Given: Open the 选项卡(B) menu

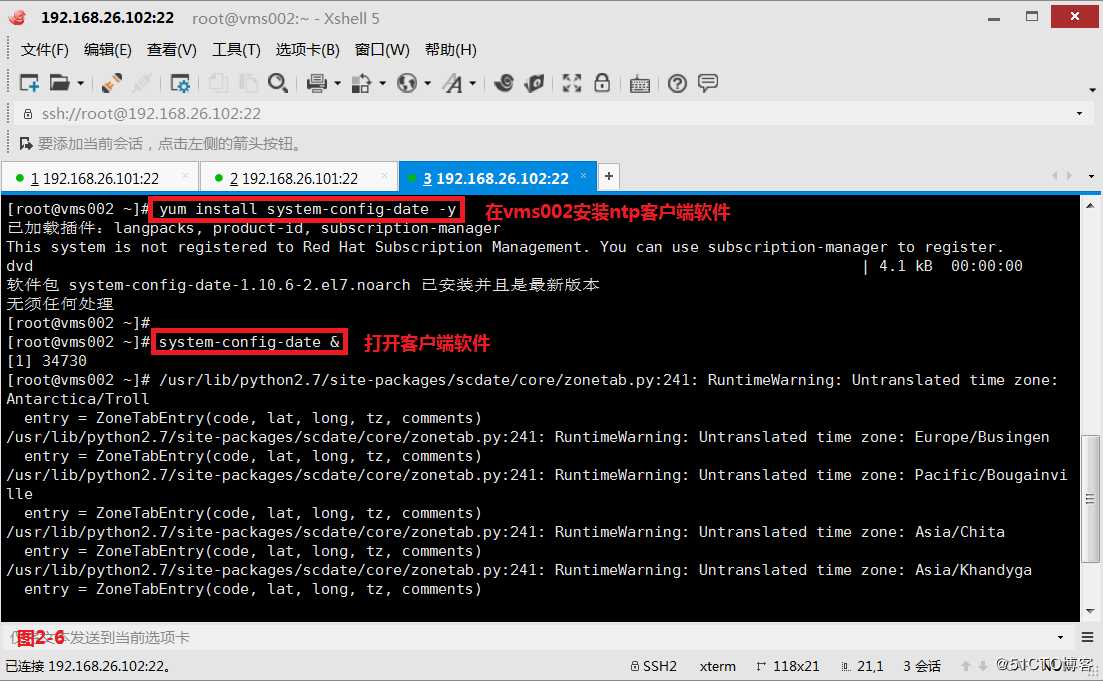Looking at the screenshot, I should [x=307, y=50].
